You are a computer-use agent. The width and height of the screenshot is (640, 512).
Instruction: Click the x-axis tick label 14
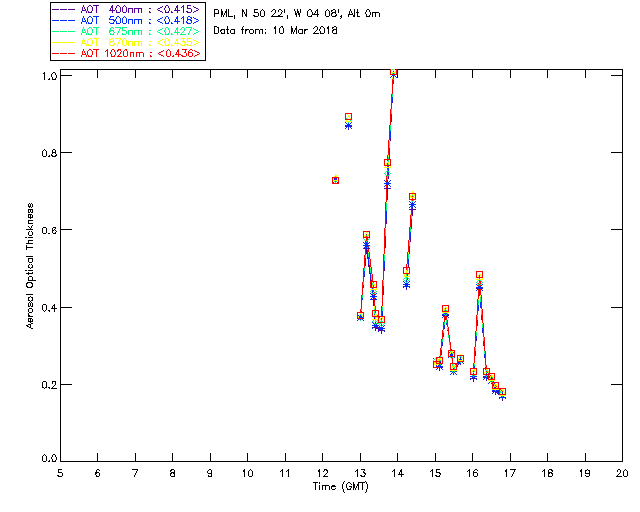(x=398, y=474)
